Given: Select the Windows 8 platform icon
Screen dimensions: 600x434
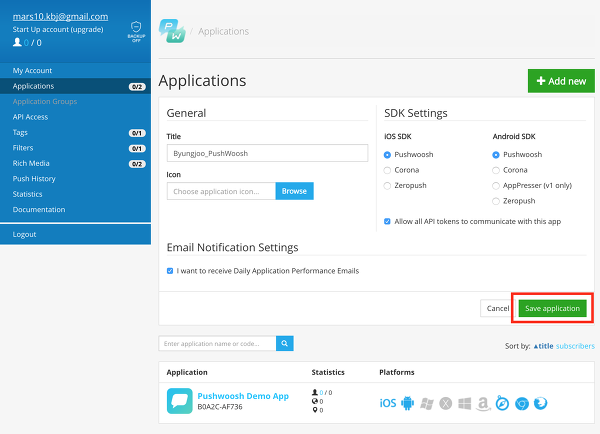Looking at the screenshot, I should coord(465,403).
